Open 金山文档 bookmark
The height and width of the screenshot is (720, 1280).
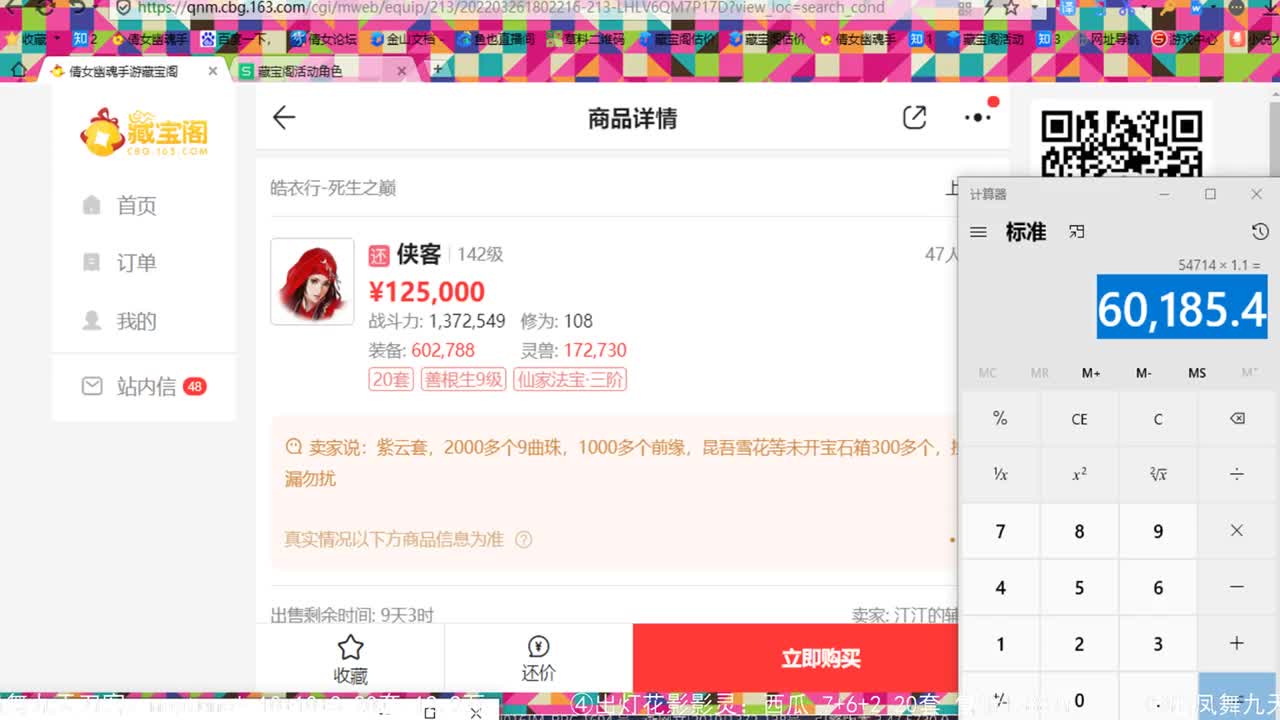tap(403, 40)
